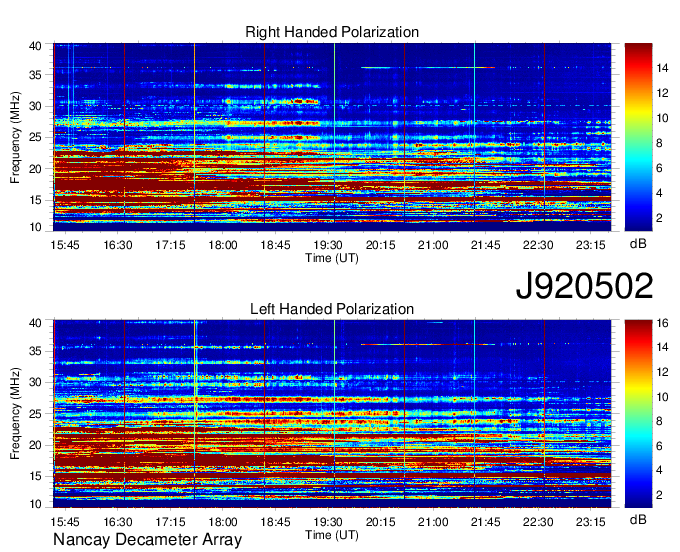The width and height of the screenshot is (680, 552).
Task: Click "6" on the Right Handed colorbar scale
Action: click(x=659, y=168)
